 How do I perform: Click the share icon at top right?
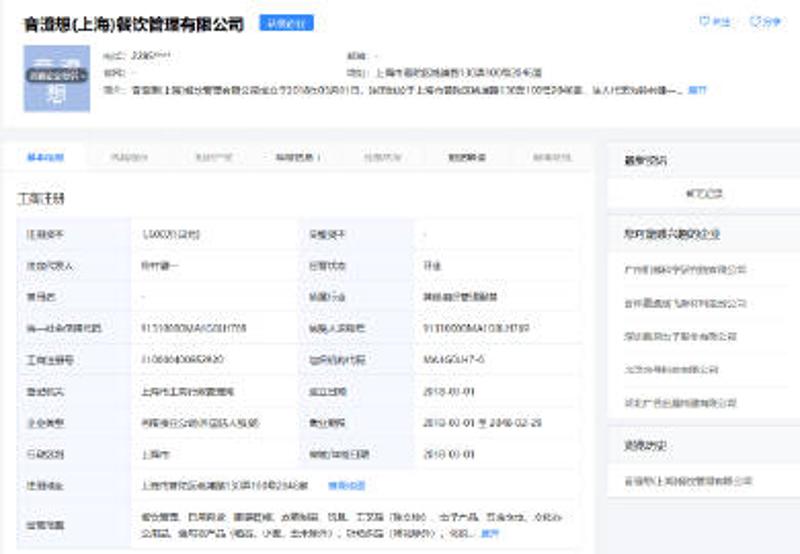tap(756, 22)
